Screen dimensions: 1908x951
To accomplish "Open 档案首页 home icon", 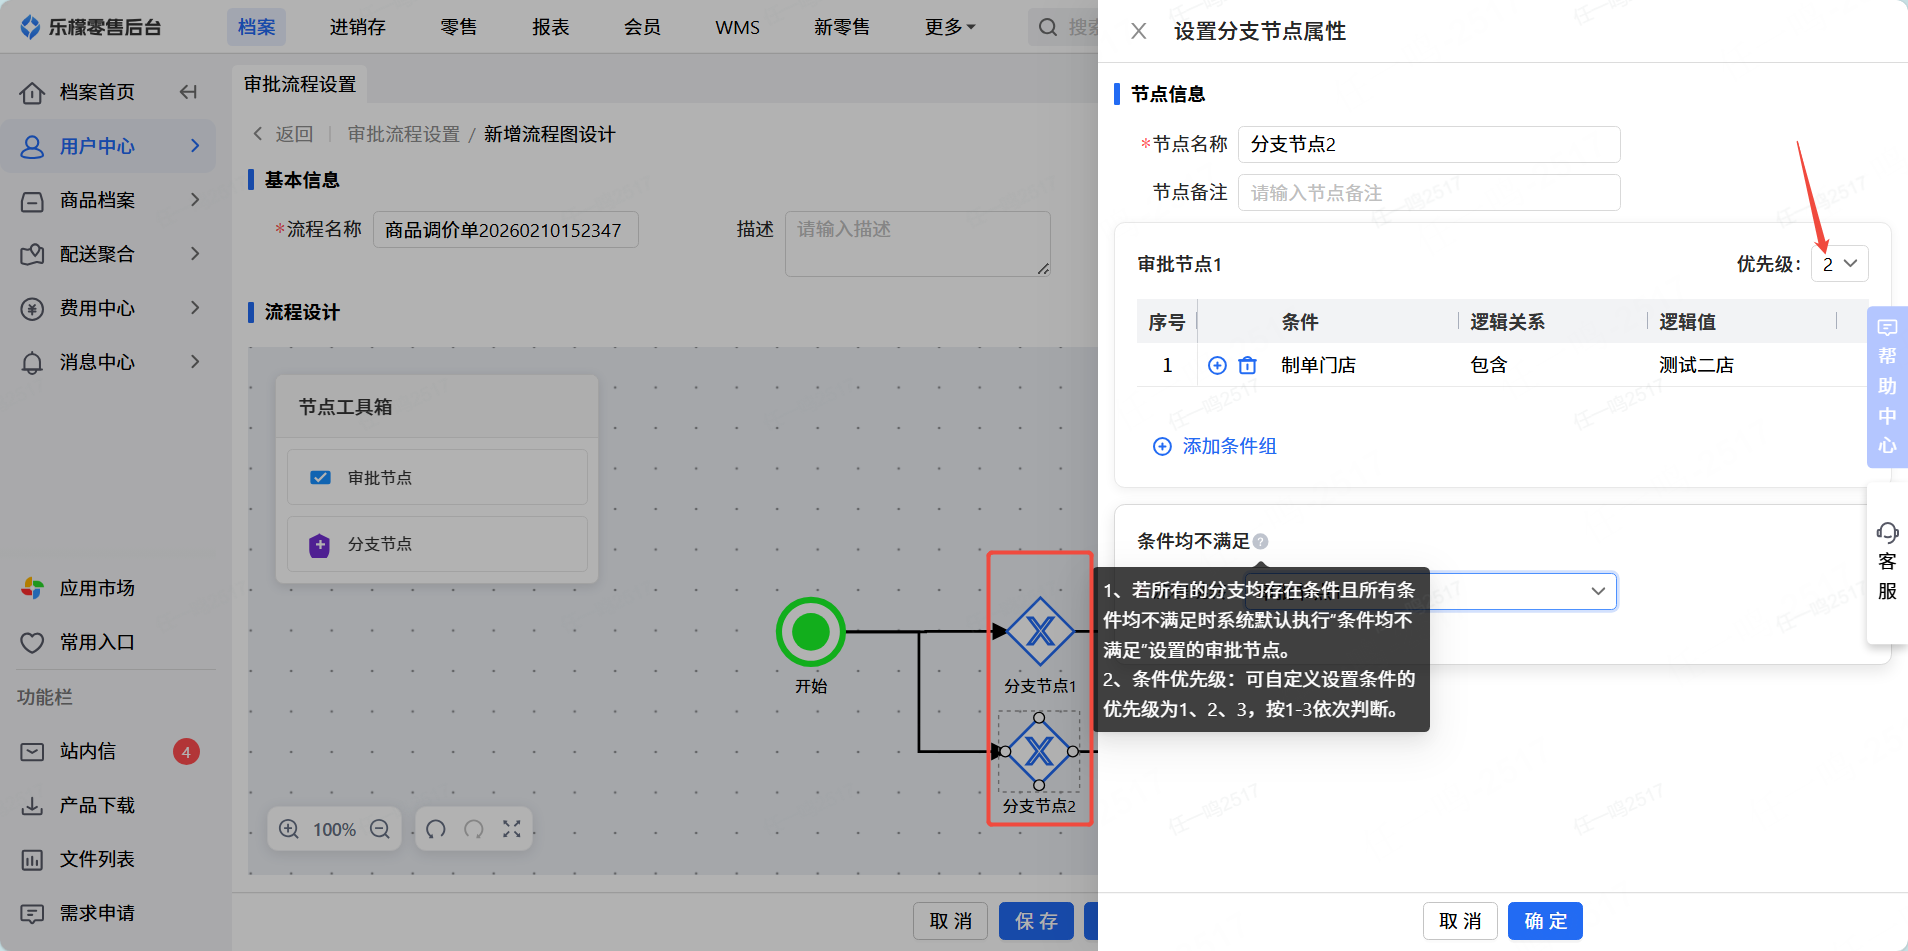I will (32, 93).
